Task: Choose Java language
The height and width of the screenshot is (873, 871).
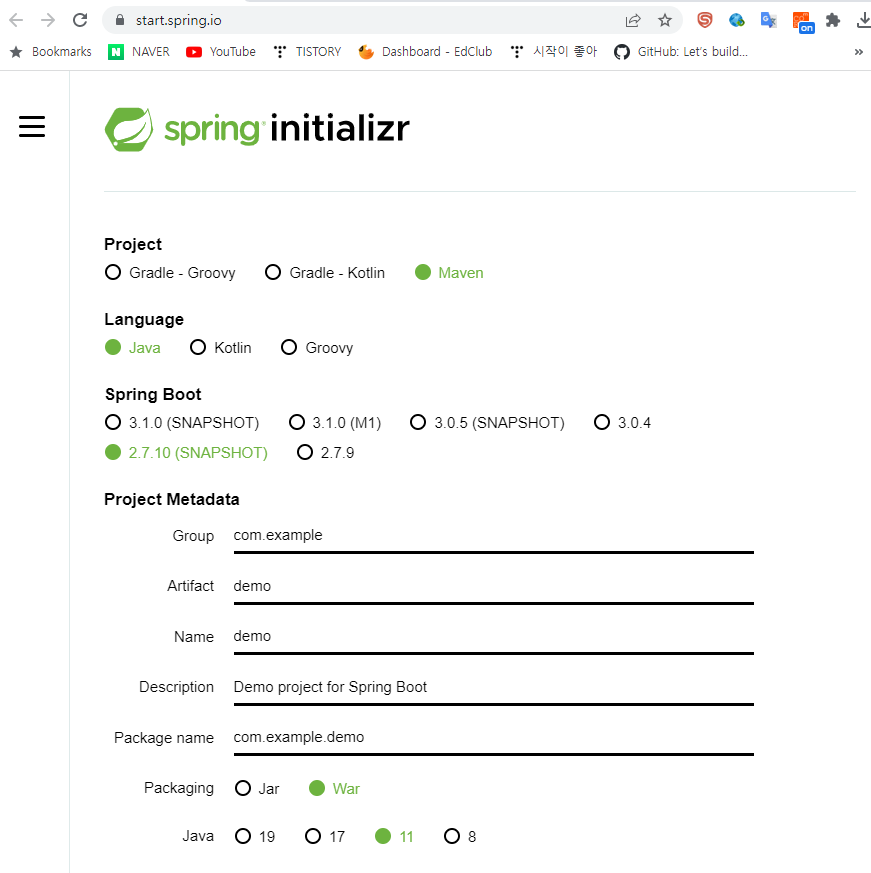Action: click(133, 348)
